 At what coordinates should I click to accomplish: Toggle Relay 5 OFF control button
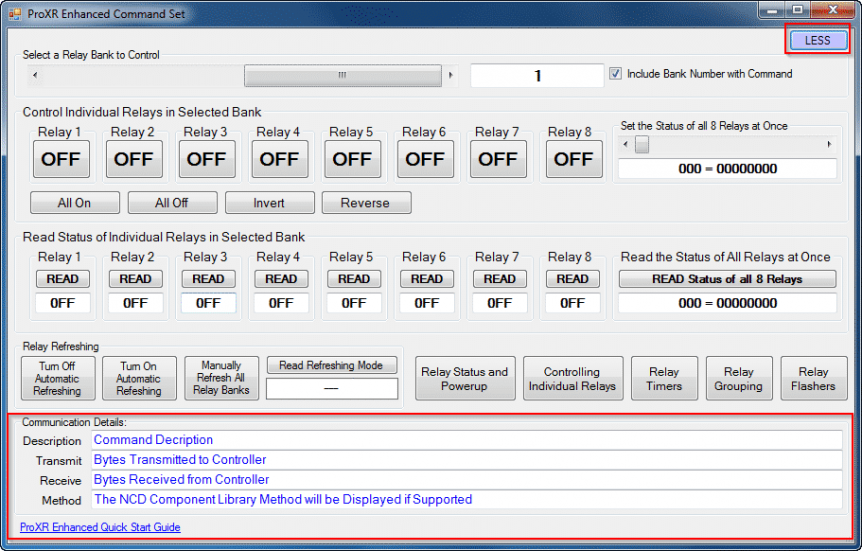pos(352,159)
